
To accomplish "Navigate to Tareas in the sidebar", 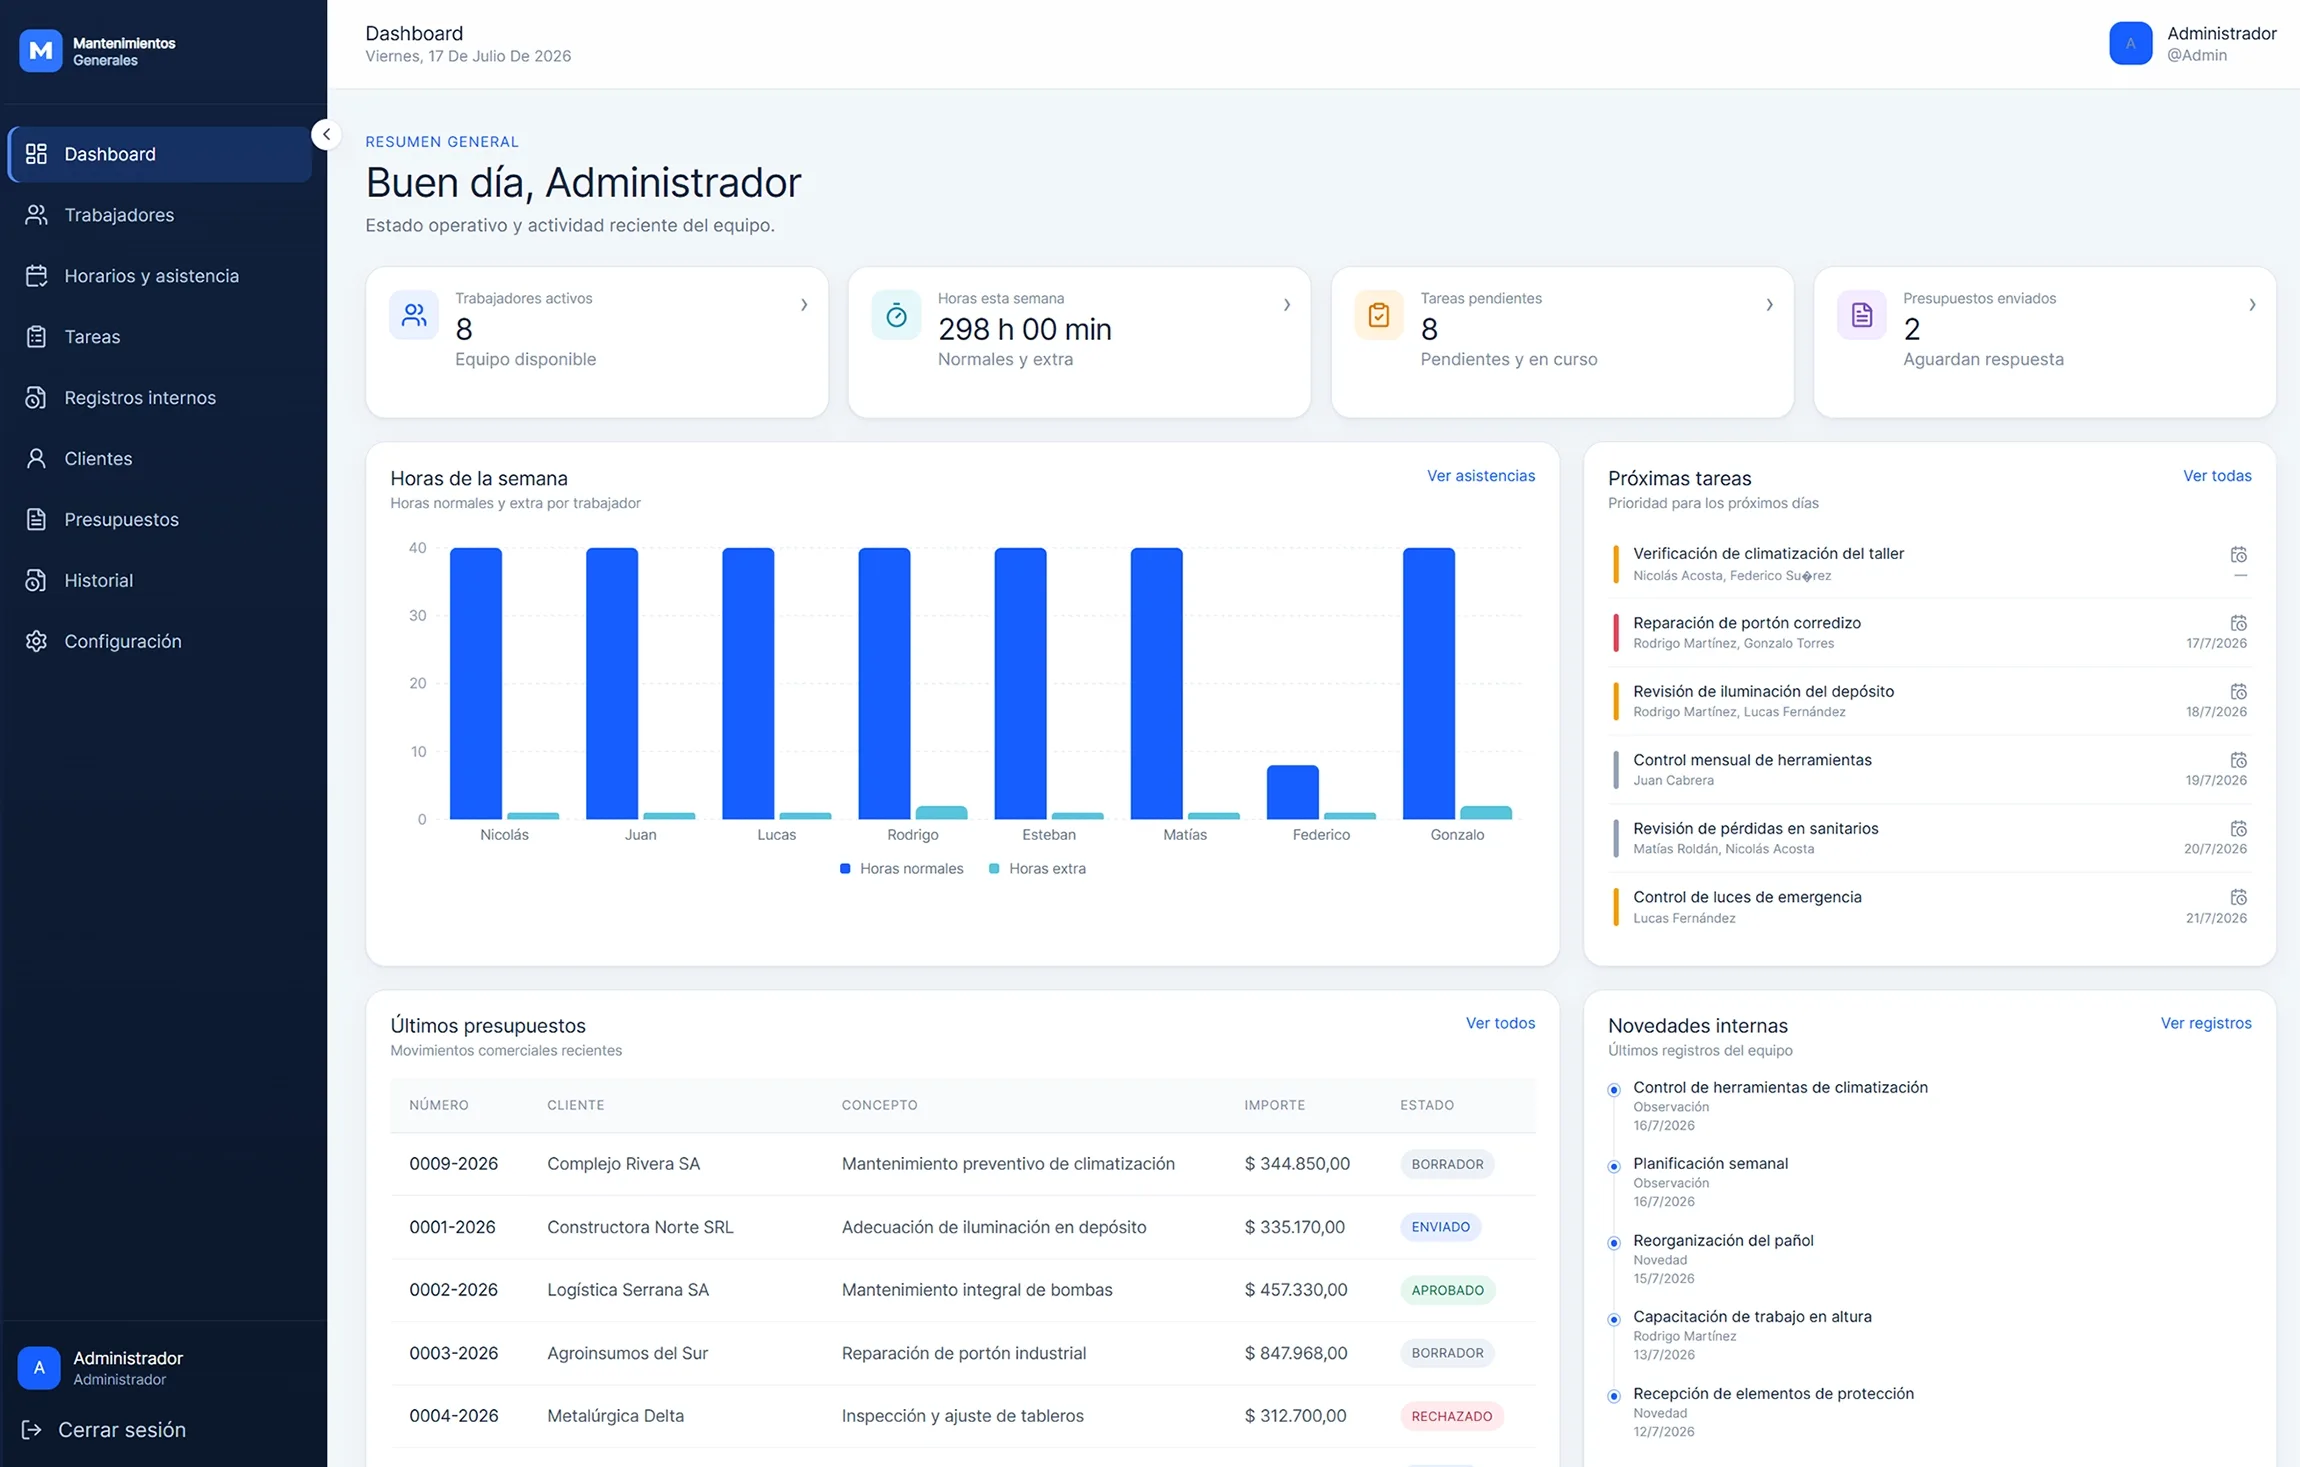I will coord(160,337).
